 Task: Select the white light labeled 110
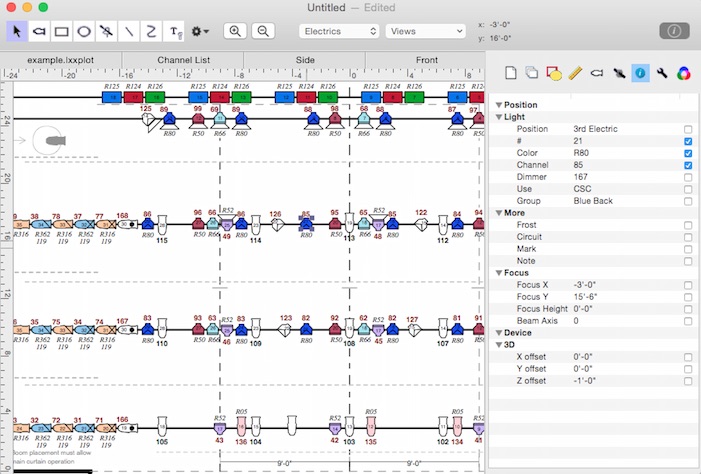162,329
